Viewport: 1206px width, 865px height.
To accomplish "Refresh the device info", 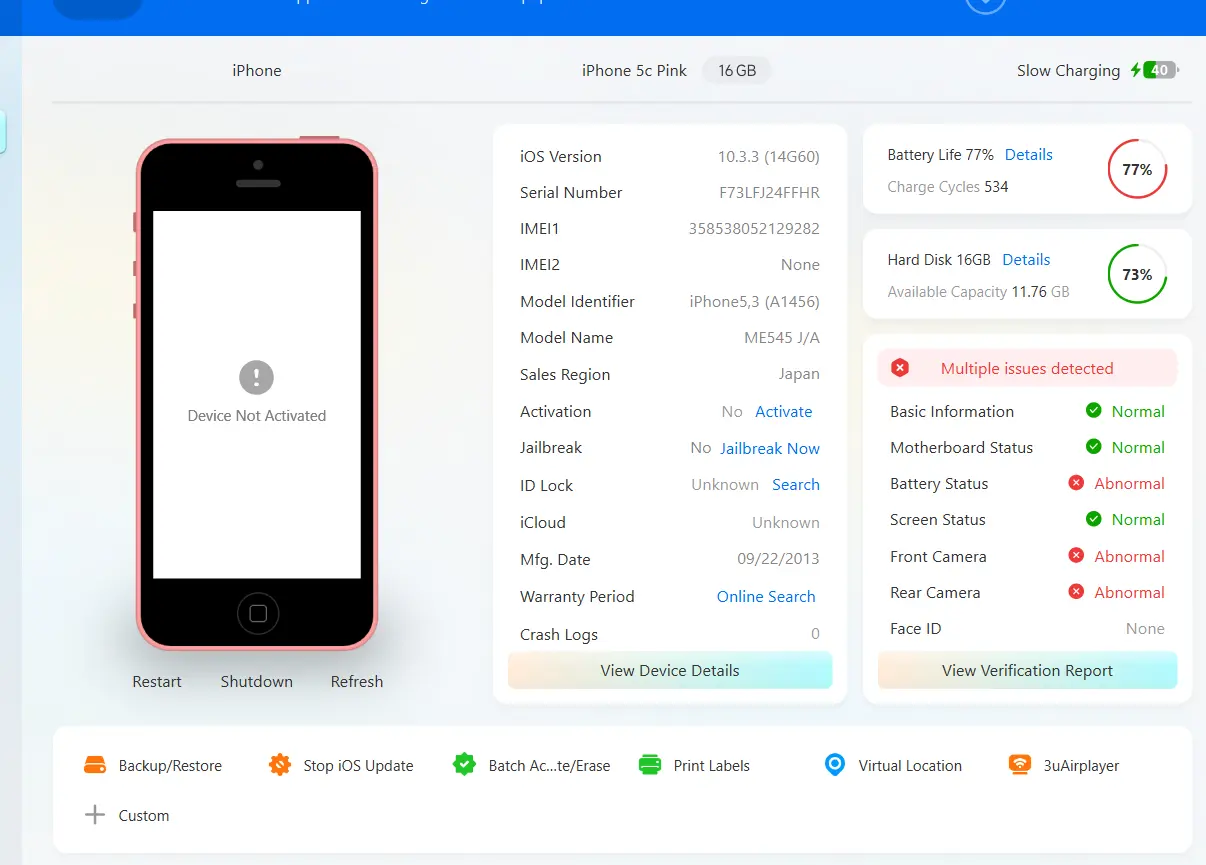I will pyautogui.click(x=357, y=682).
